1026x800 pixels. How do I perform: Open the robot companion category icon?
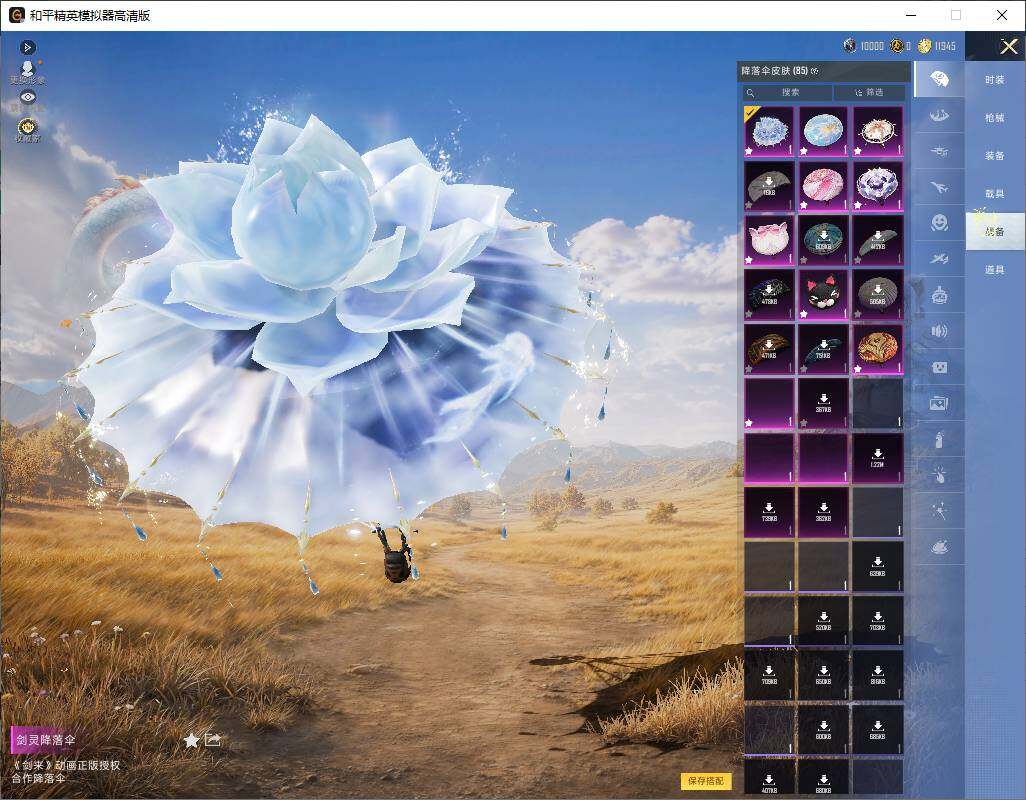tap(939, 296)
